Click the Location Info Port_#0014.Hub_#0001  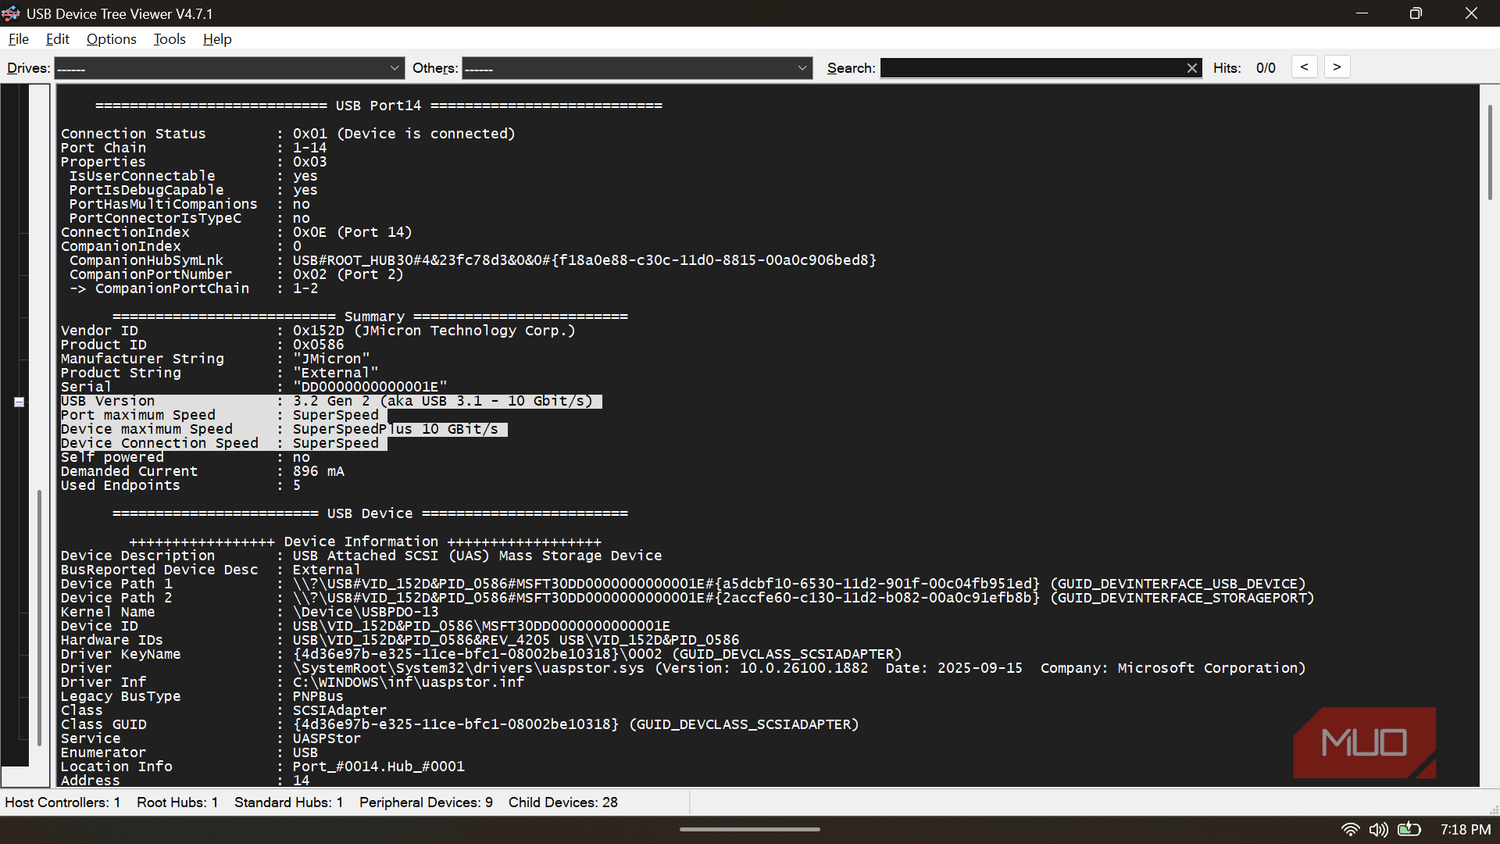379,766
